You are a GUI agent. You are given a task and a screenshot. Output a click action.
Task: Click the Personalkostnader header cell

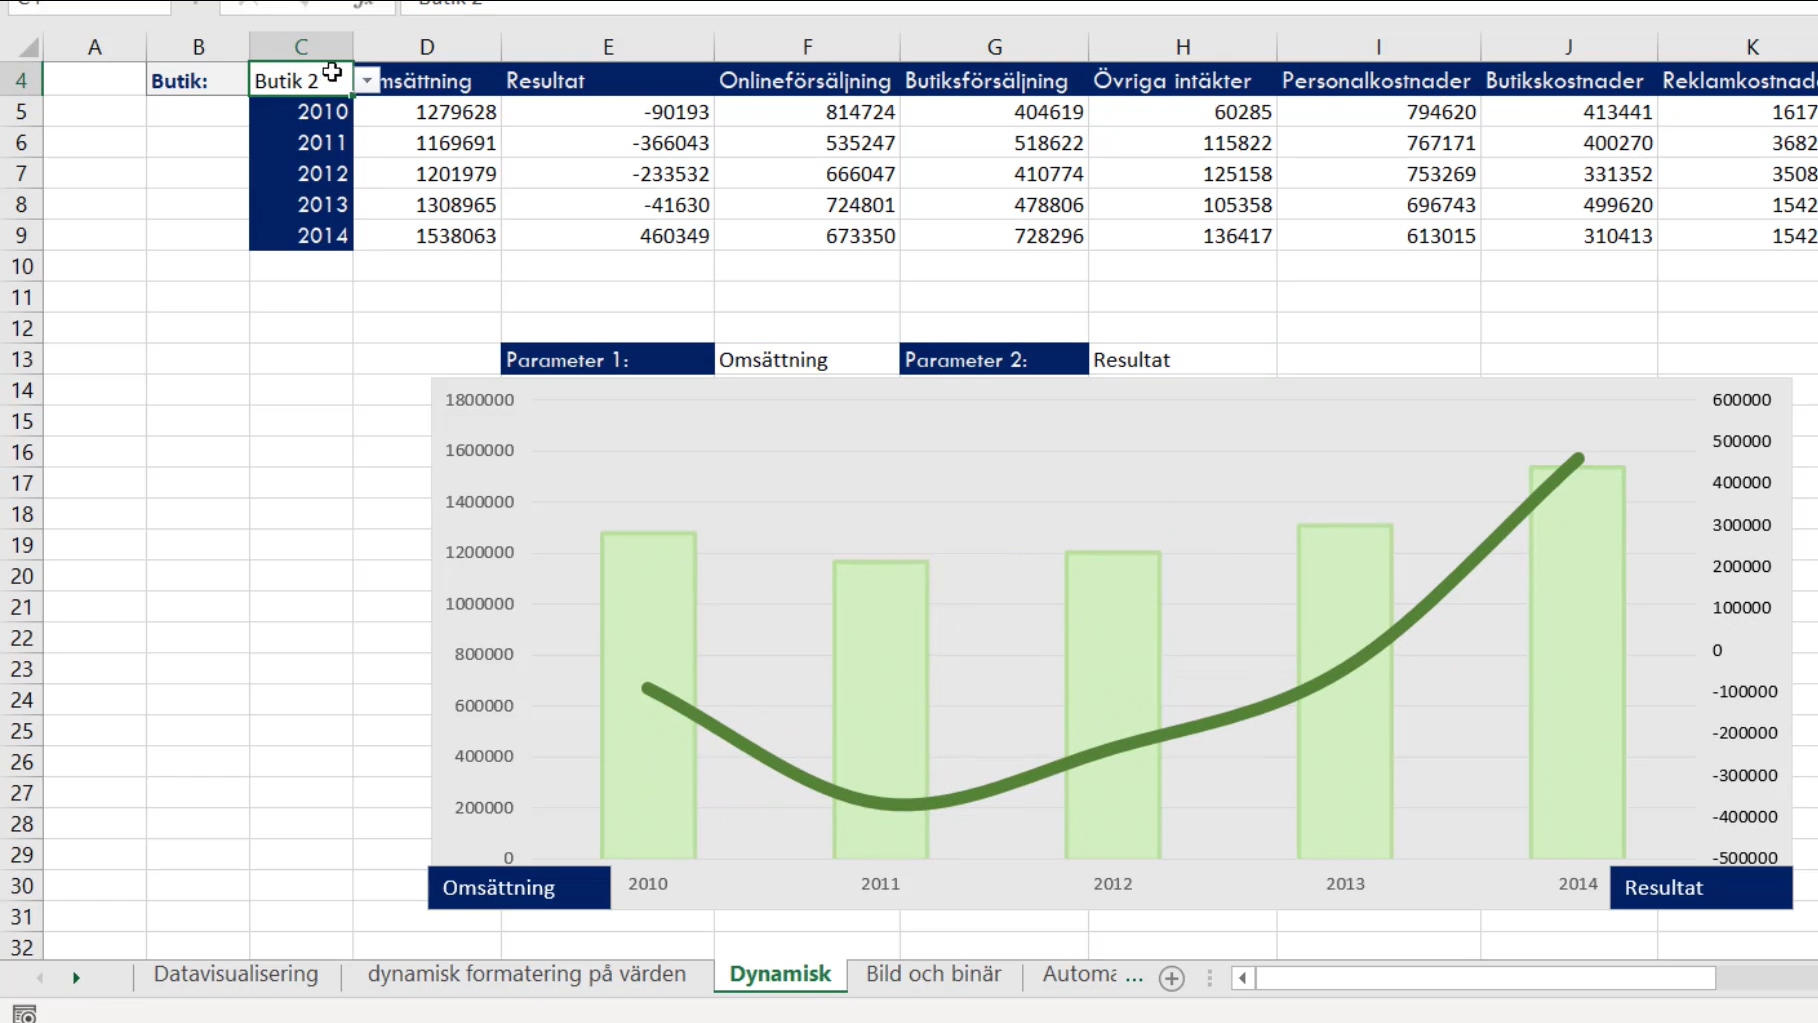[1378, 81]
